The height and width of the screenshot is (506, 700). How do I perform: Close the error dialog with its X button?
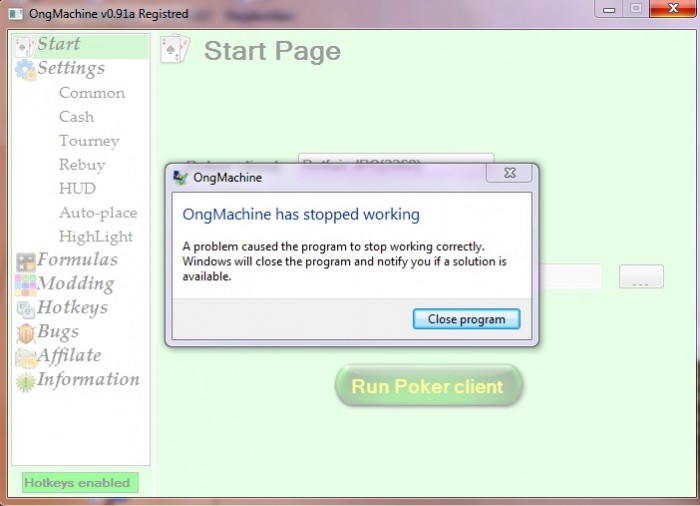point(509,173)
